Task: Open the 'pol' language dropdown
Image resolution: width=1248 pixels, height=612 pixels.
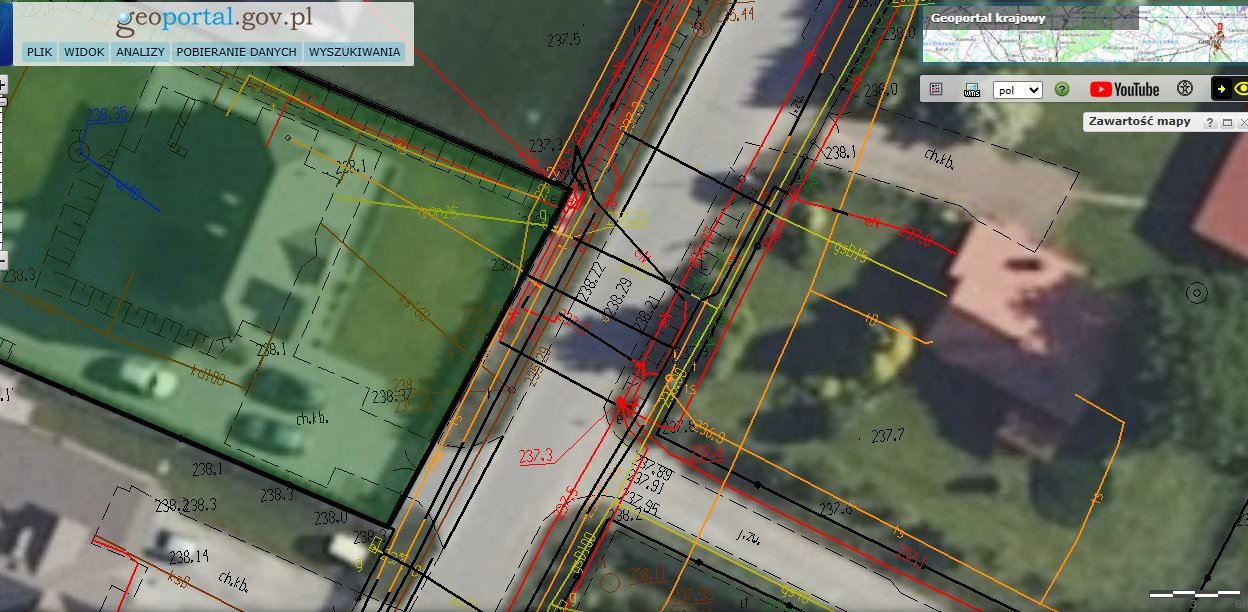Action: pyautogui.click(x=1017, y=90)
